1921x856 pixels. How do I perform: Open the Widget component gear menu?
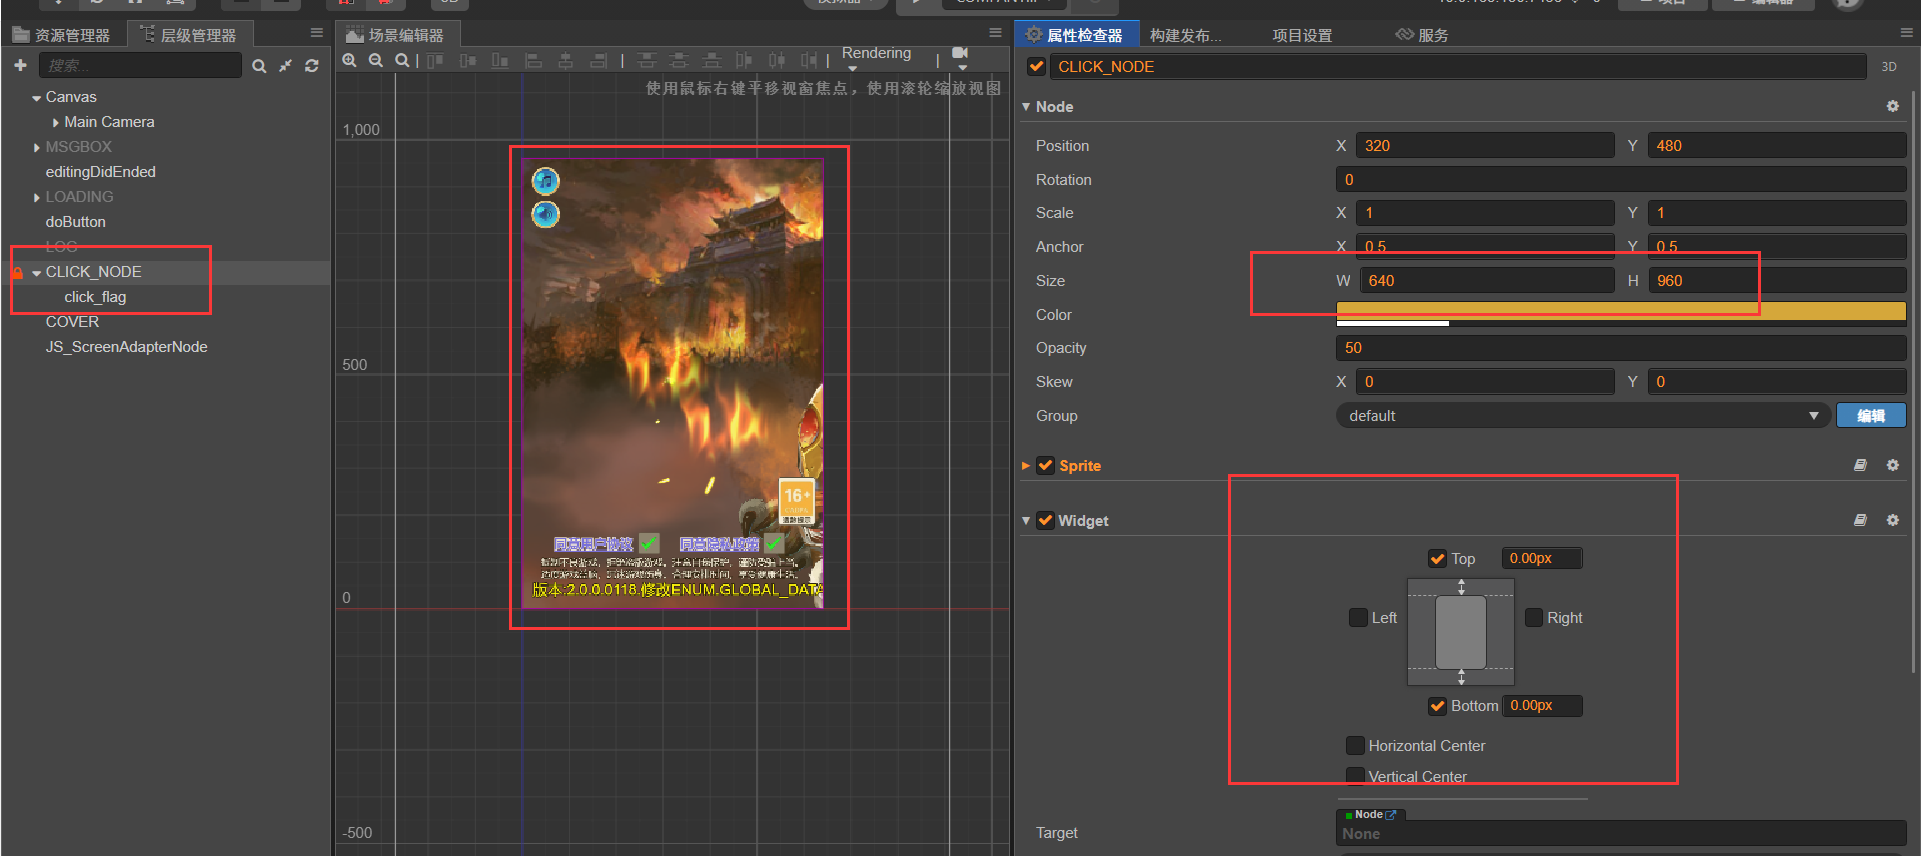(x=1893, y=520)
